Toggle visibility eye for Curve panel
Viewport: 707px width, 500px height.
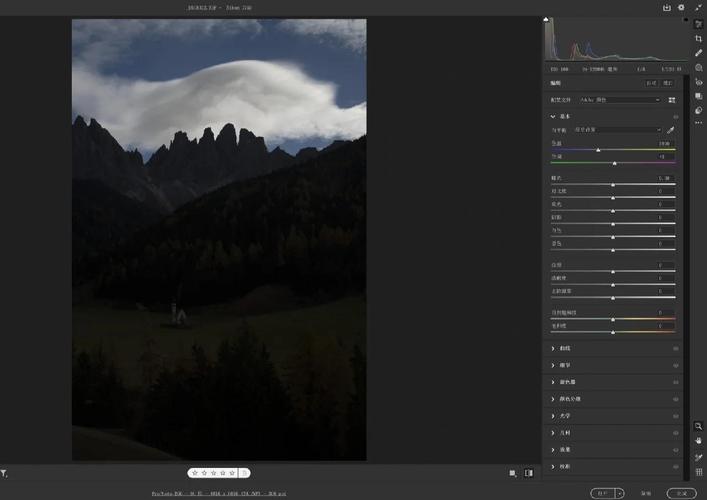[x=676, y=348]
